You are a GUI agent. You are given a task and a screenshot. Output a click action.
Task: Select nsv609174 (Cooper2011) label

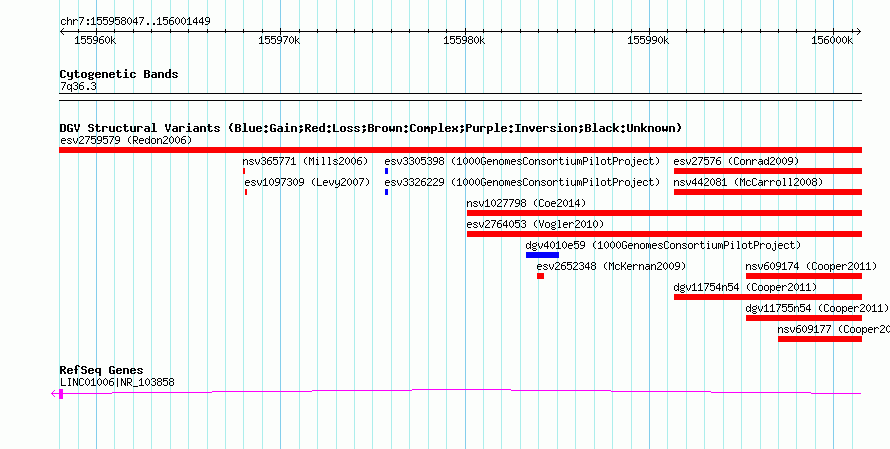pos(811,266)
